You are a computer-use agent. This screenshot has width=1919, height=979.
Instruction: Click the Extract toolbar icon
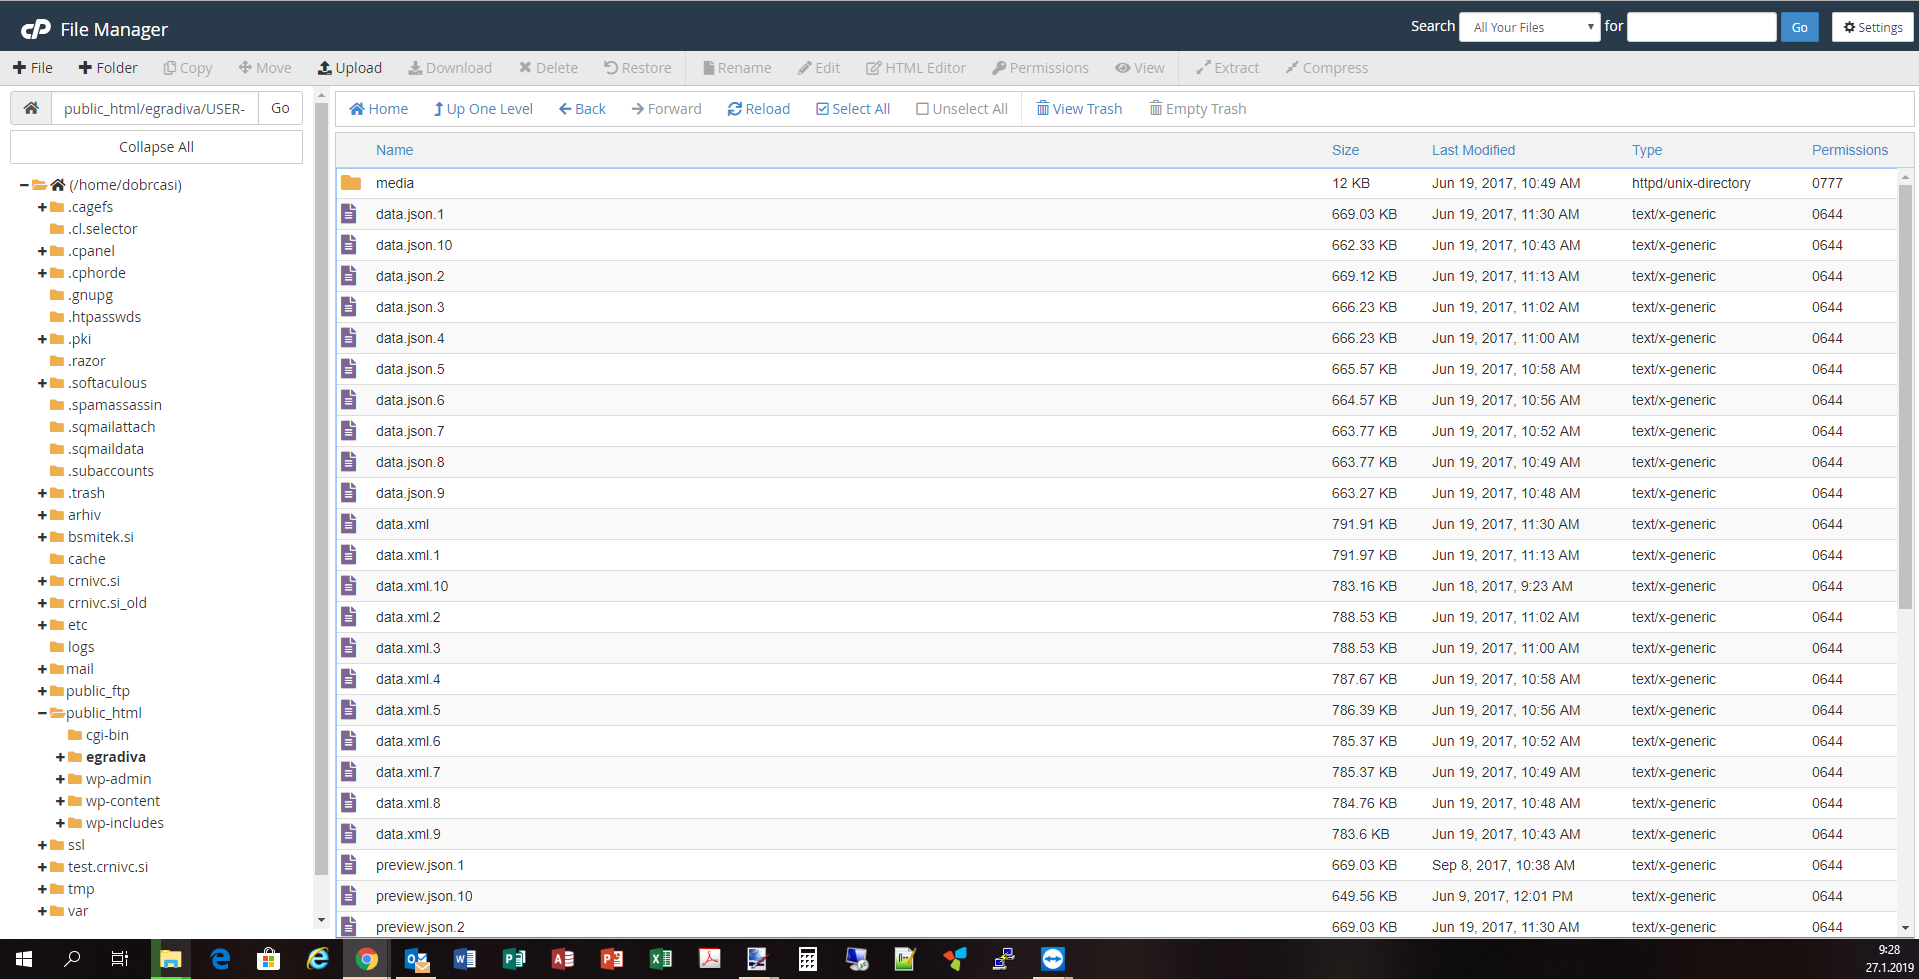[1203, 68]
